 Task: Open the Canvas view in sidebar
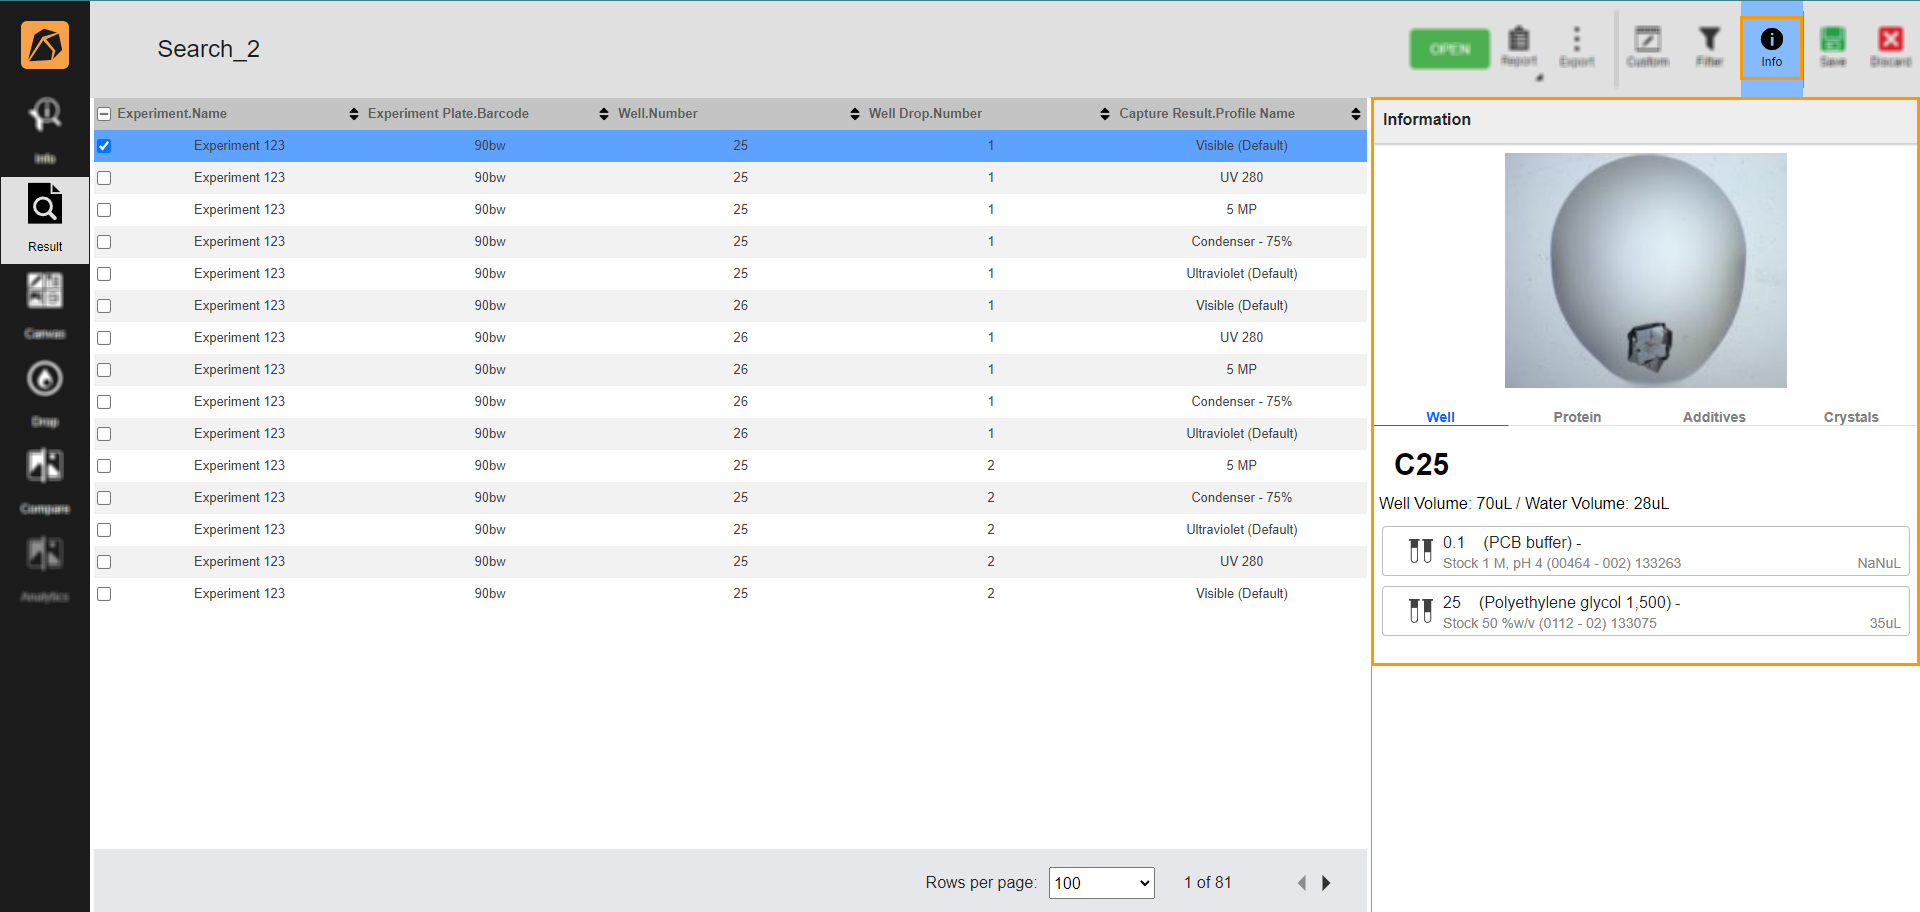45,305
